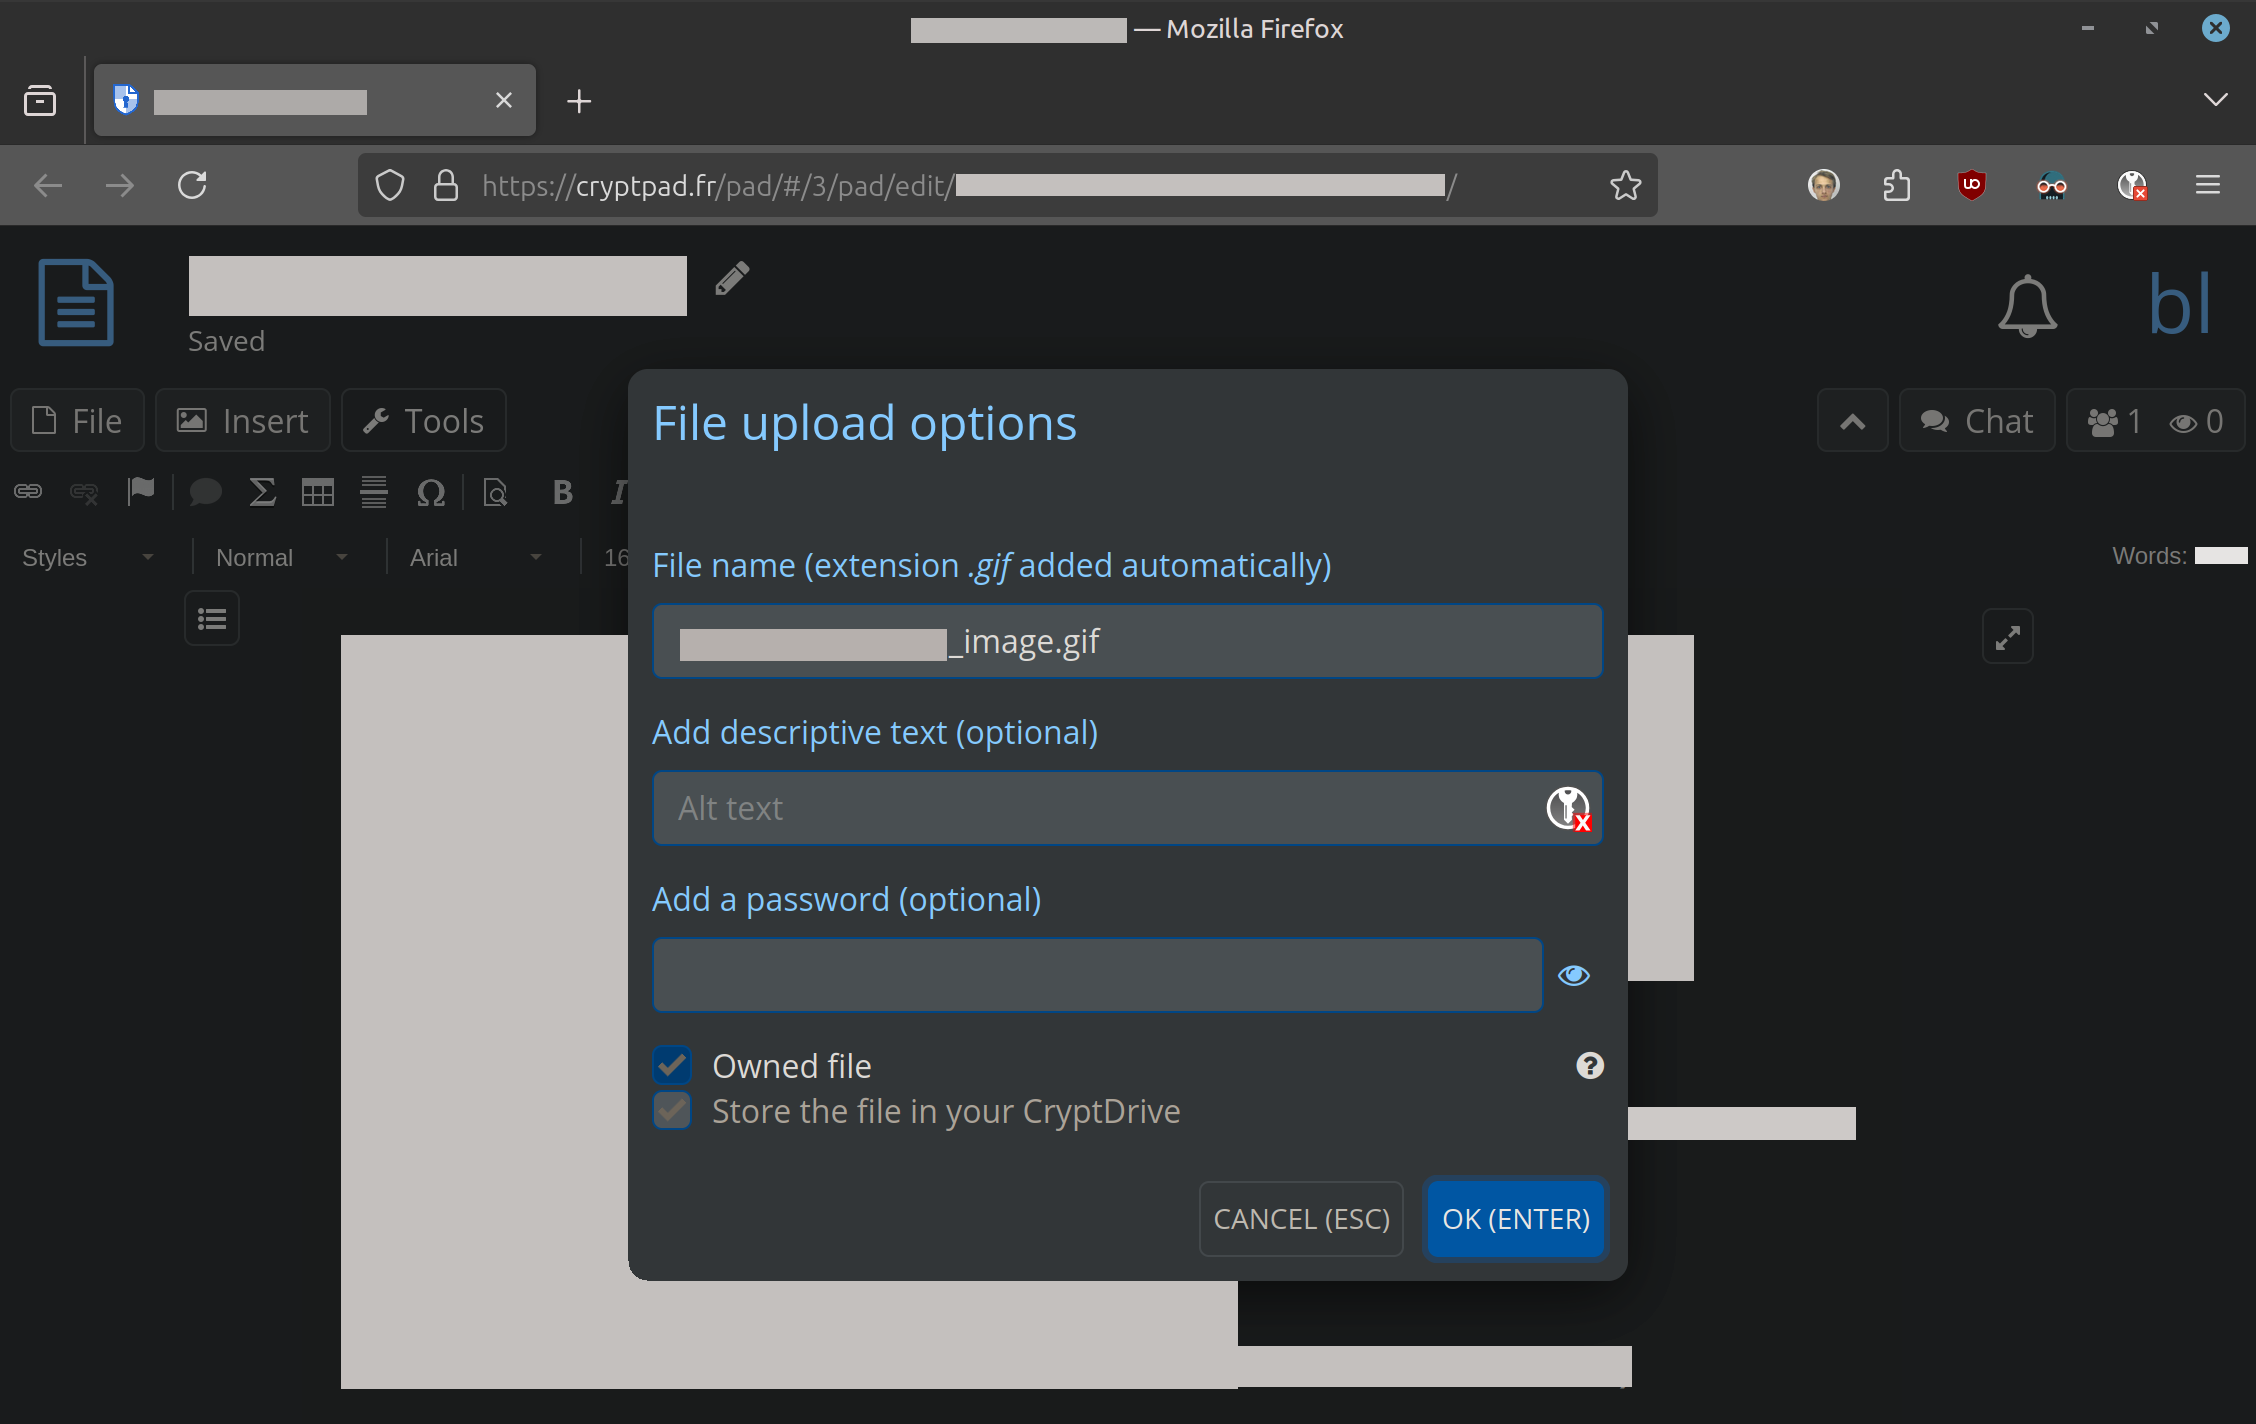2256x1424 pixels.
Task: Click the omega special character icon
Action: click(x=430, y=492)
